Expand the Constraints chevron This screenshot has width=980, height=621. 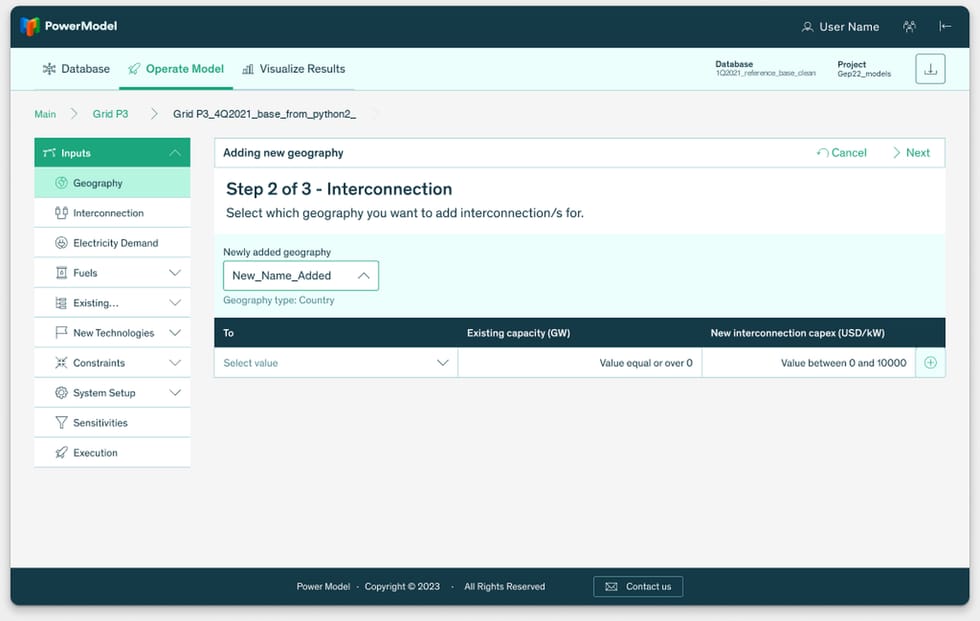click(x=175, y=363)
